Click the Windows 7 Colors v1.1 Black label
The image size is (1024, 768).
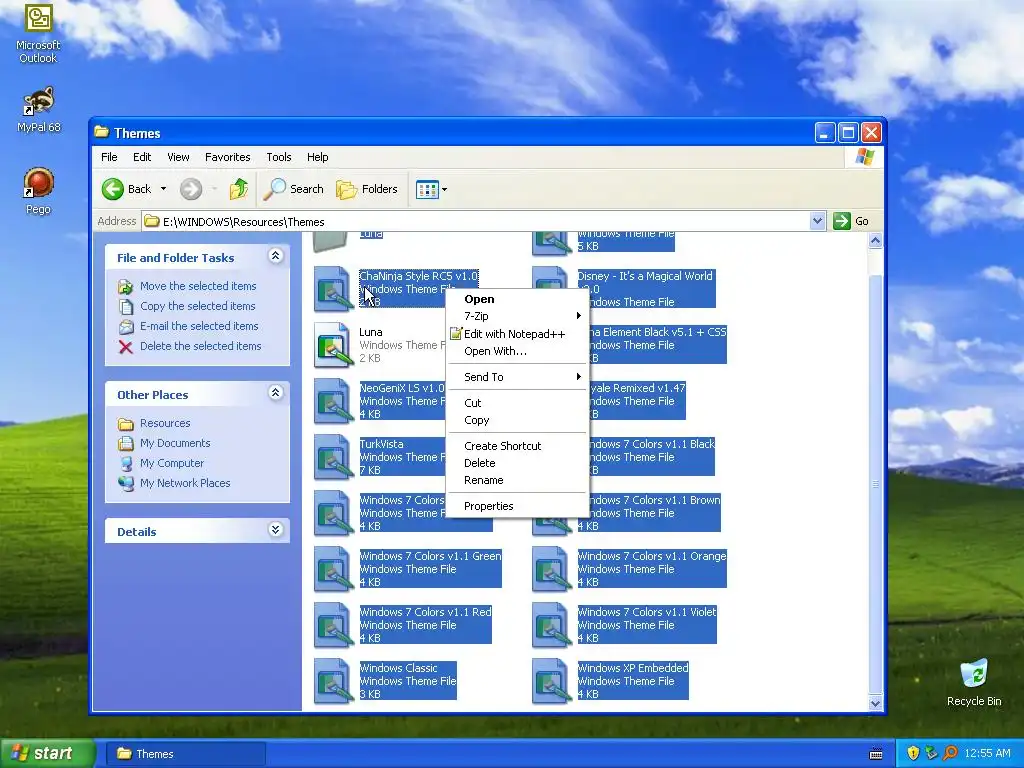(651, 444)
